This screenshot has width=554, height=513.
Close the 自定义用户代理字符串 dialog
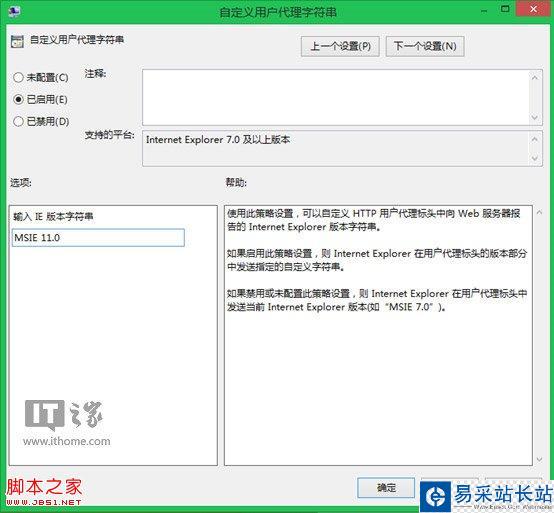click(x=534, y=9)
